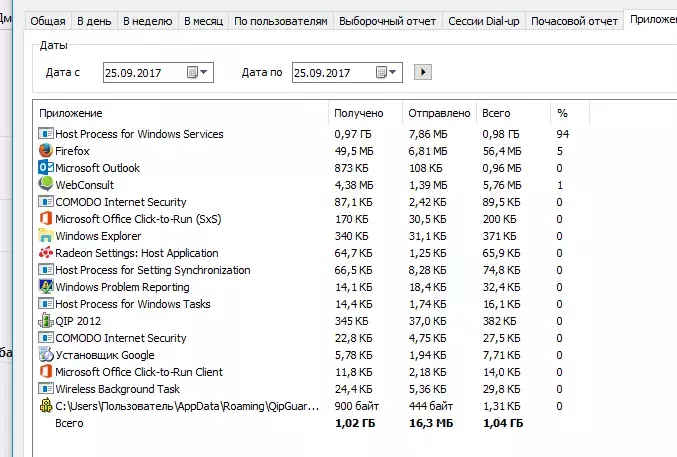Sort by the Получено column header
This screenshot has height=457, width=677.
coord(366,113)
